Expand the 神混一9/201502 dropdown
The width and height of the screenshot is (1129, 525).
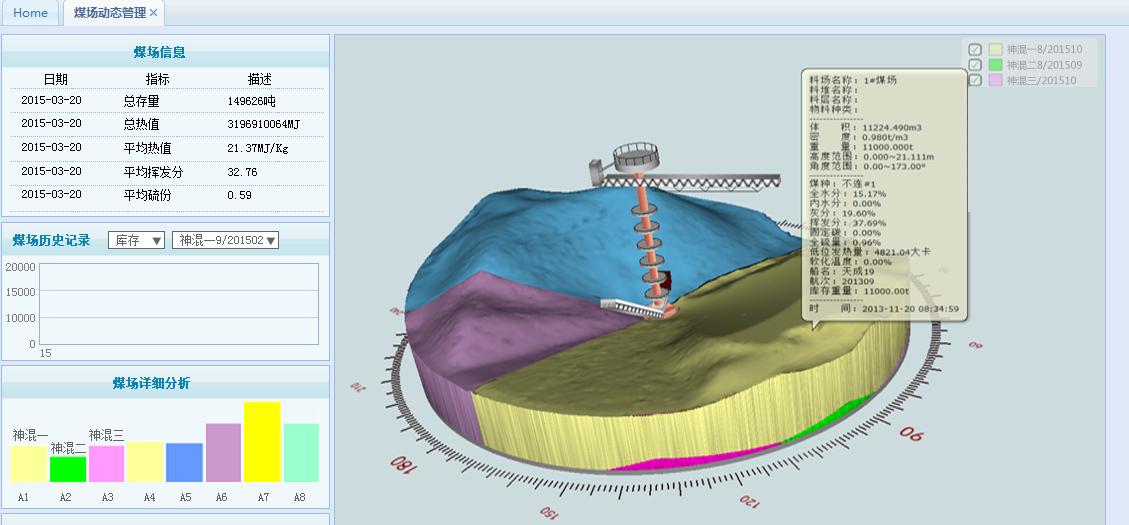click(225, 240)
